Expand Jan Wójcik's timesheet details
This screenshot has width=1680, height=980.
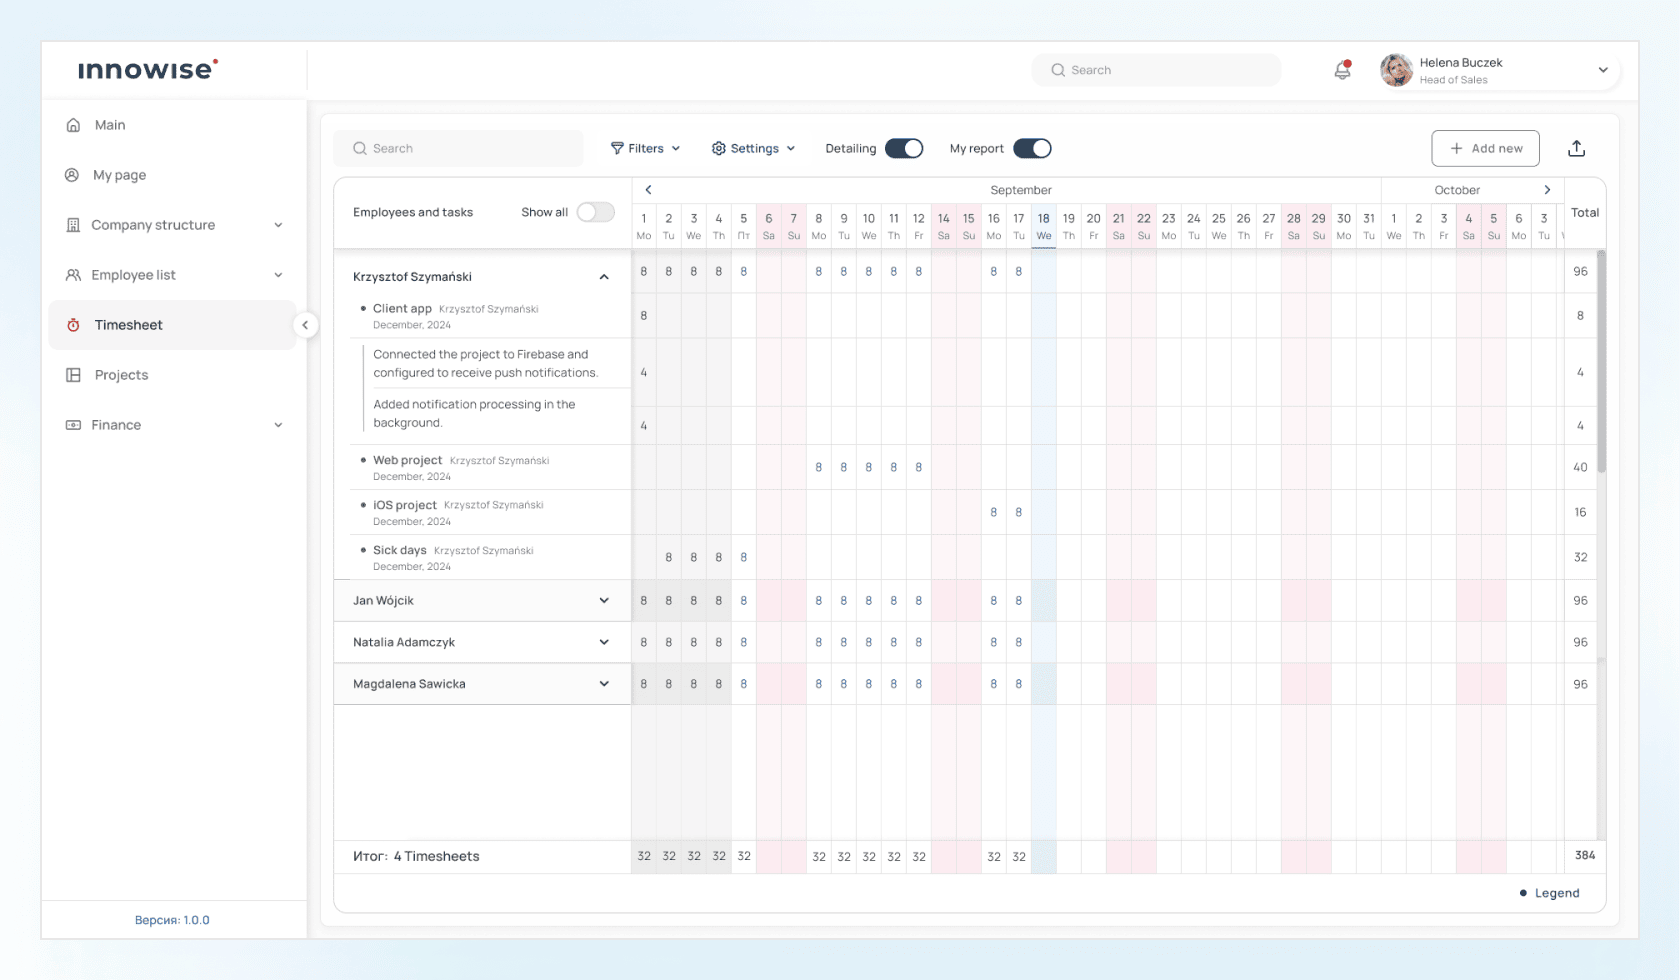604,600
